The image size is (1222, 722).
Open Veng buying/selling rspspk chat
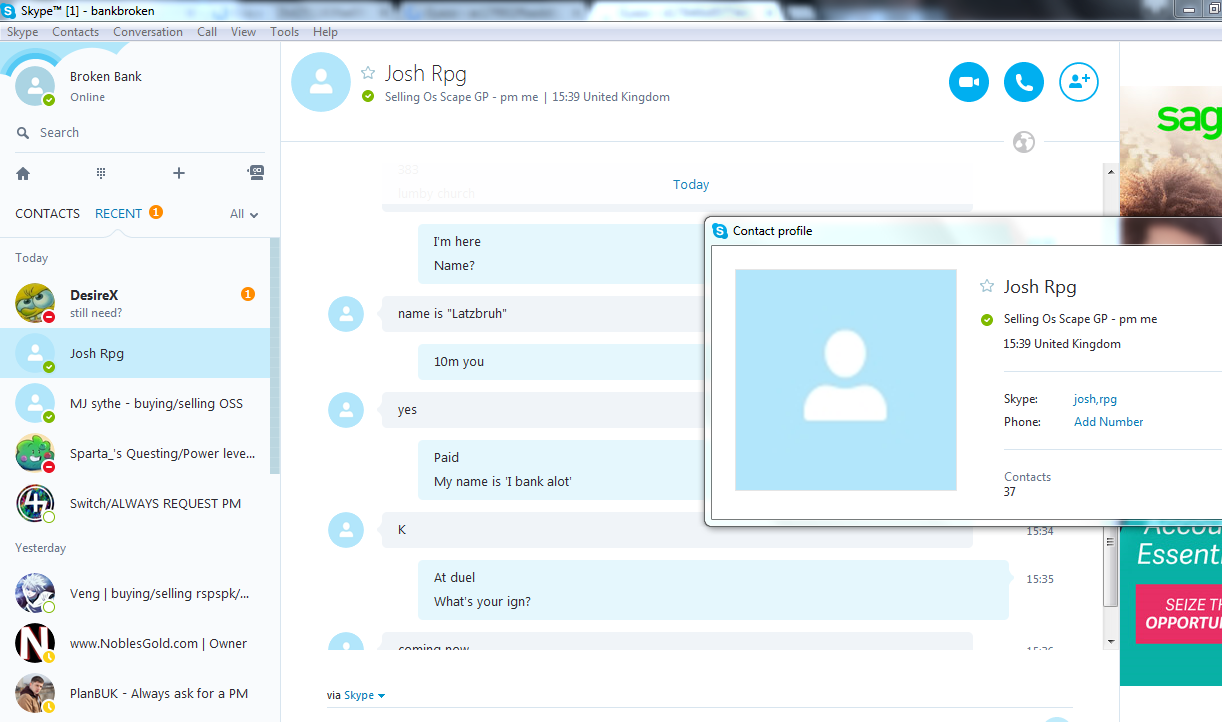(135, 593)
